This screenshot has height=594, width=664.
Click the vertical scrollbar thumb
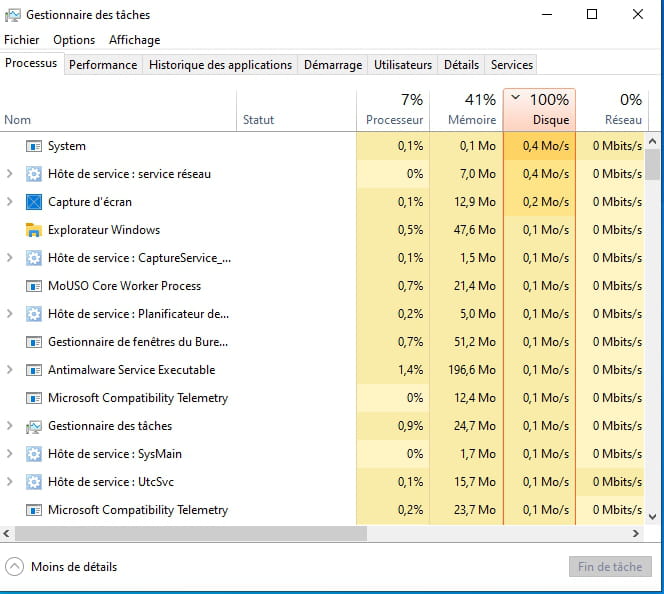tap(653, 164)
